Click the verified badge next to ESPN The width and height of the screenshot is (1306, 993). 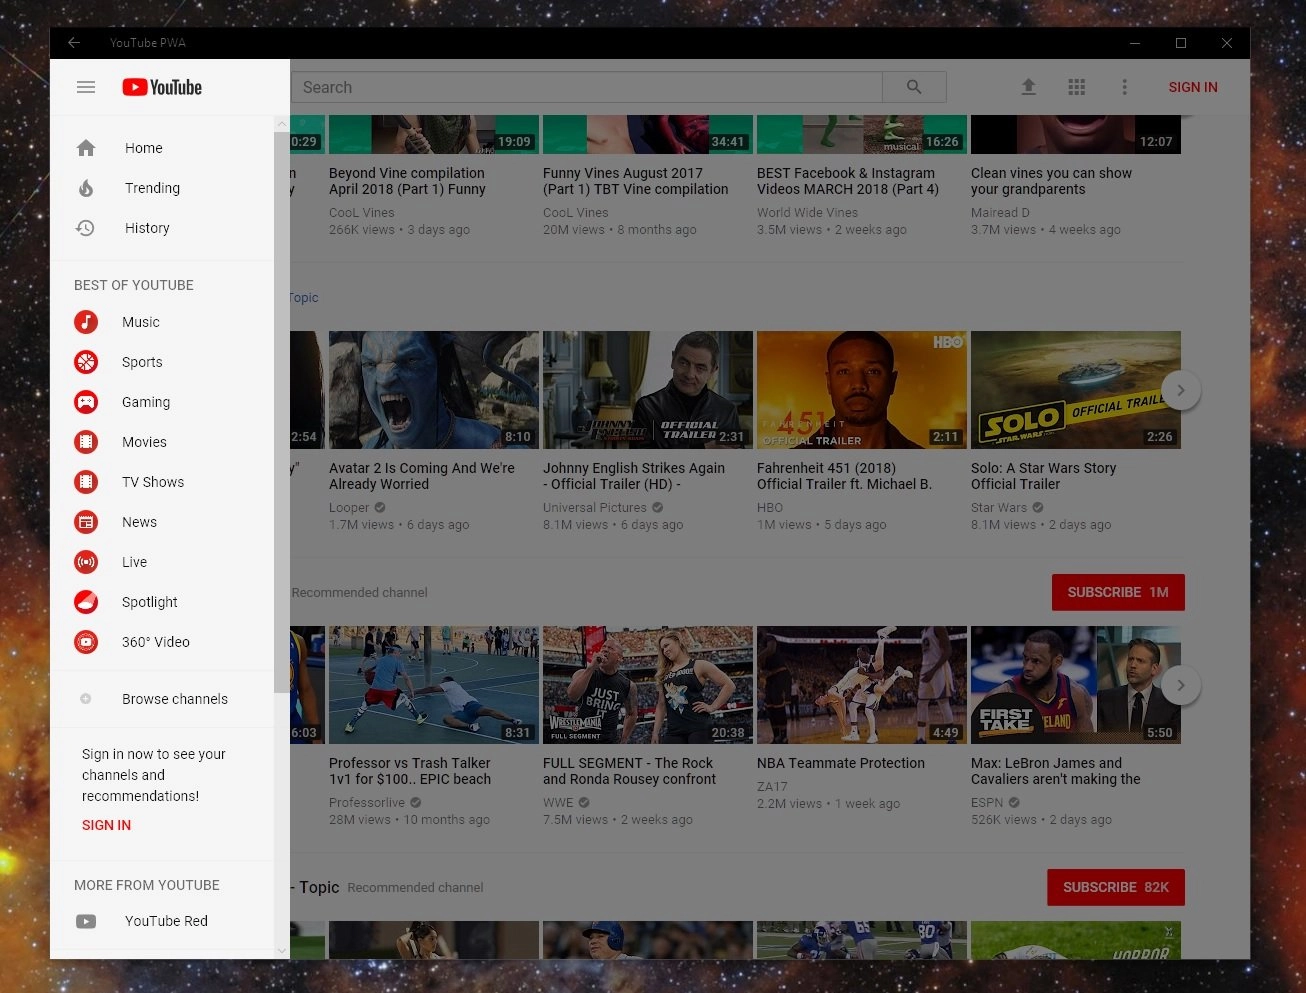coord(1014,803)
